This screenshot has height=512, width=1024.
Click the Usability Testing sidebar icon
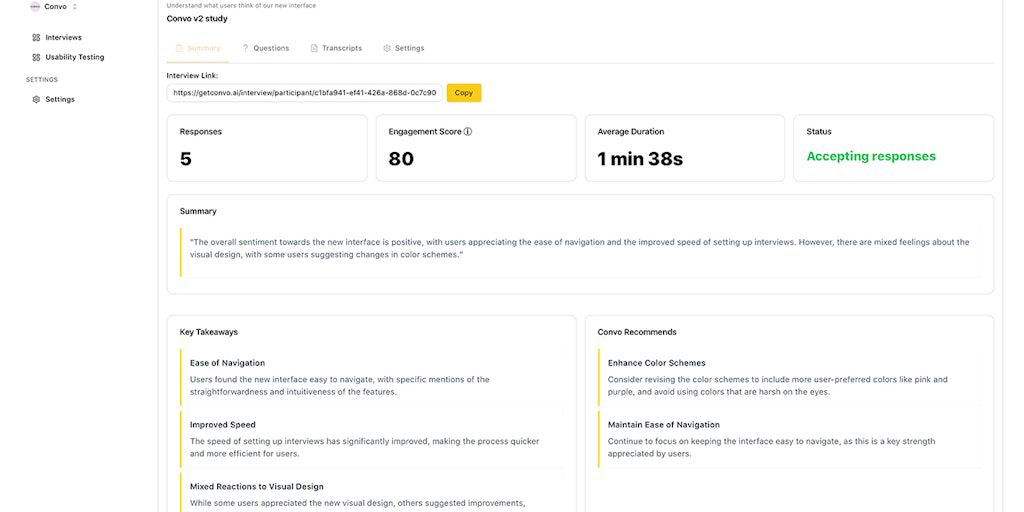(x=36, y=58)
